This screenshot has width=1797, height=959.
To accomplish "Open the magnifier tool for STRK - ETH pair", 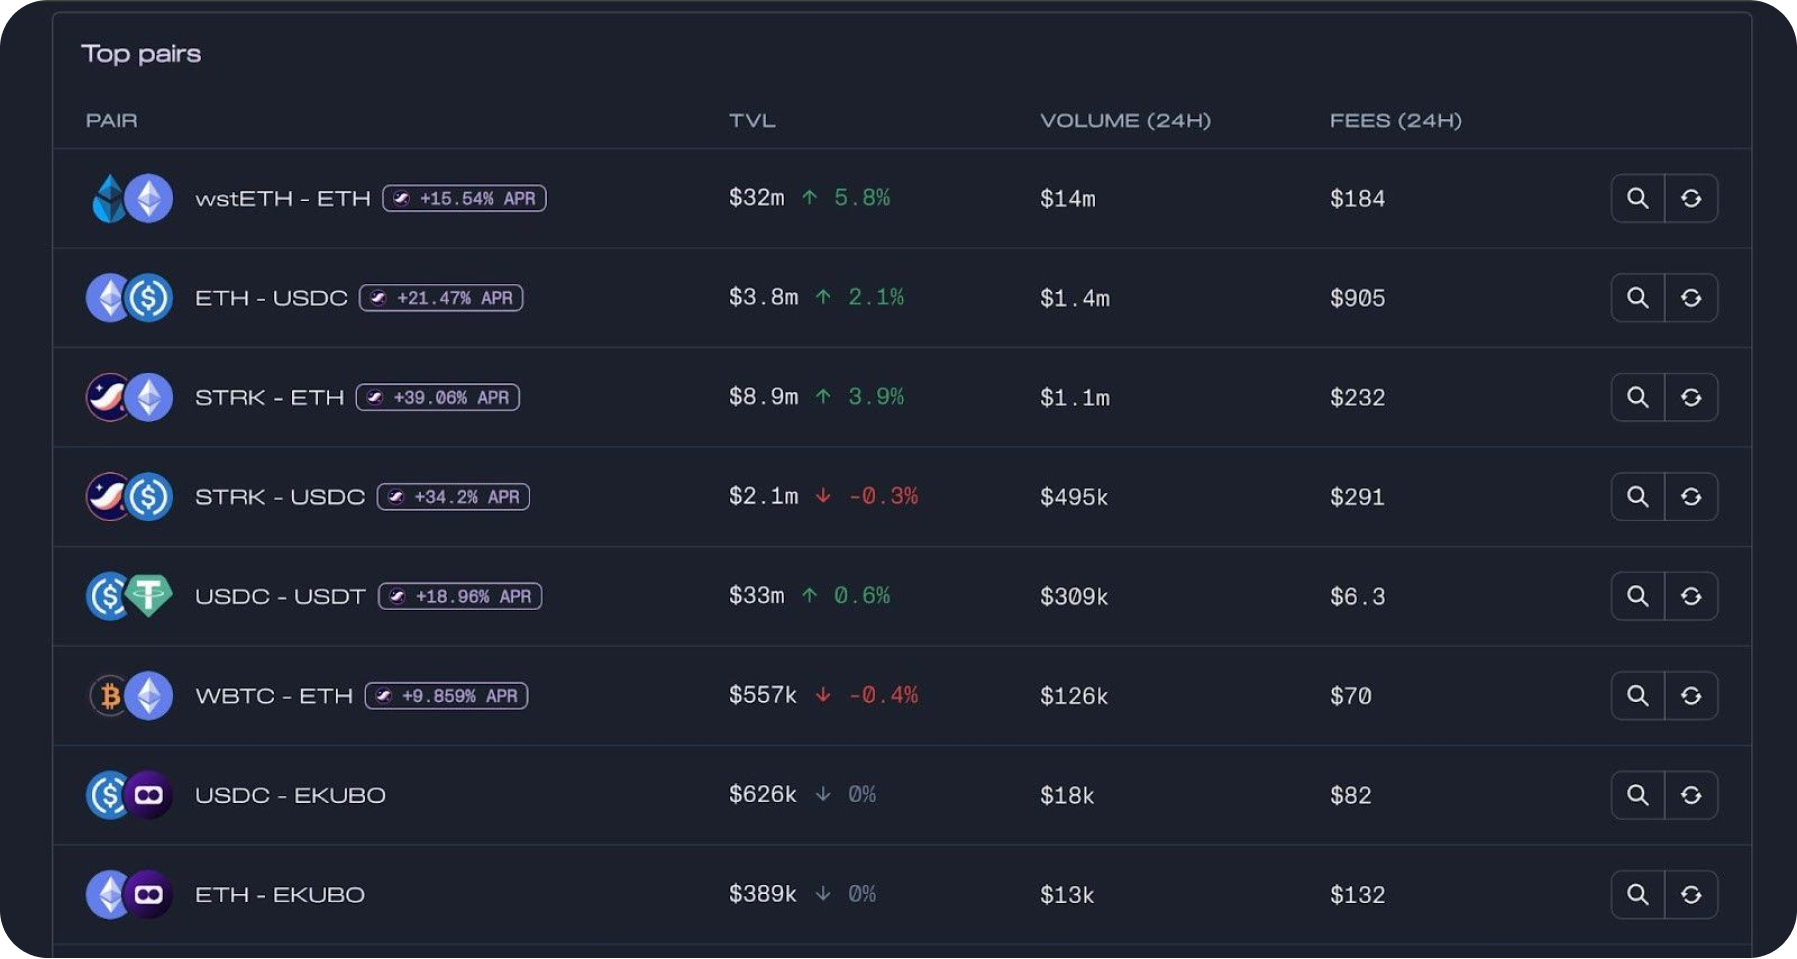I will 1637,397.
